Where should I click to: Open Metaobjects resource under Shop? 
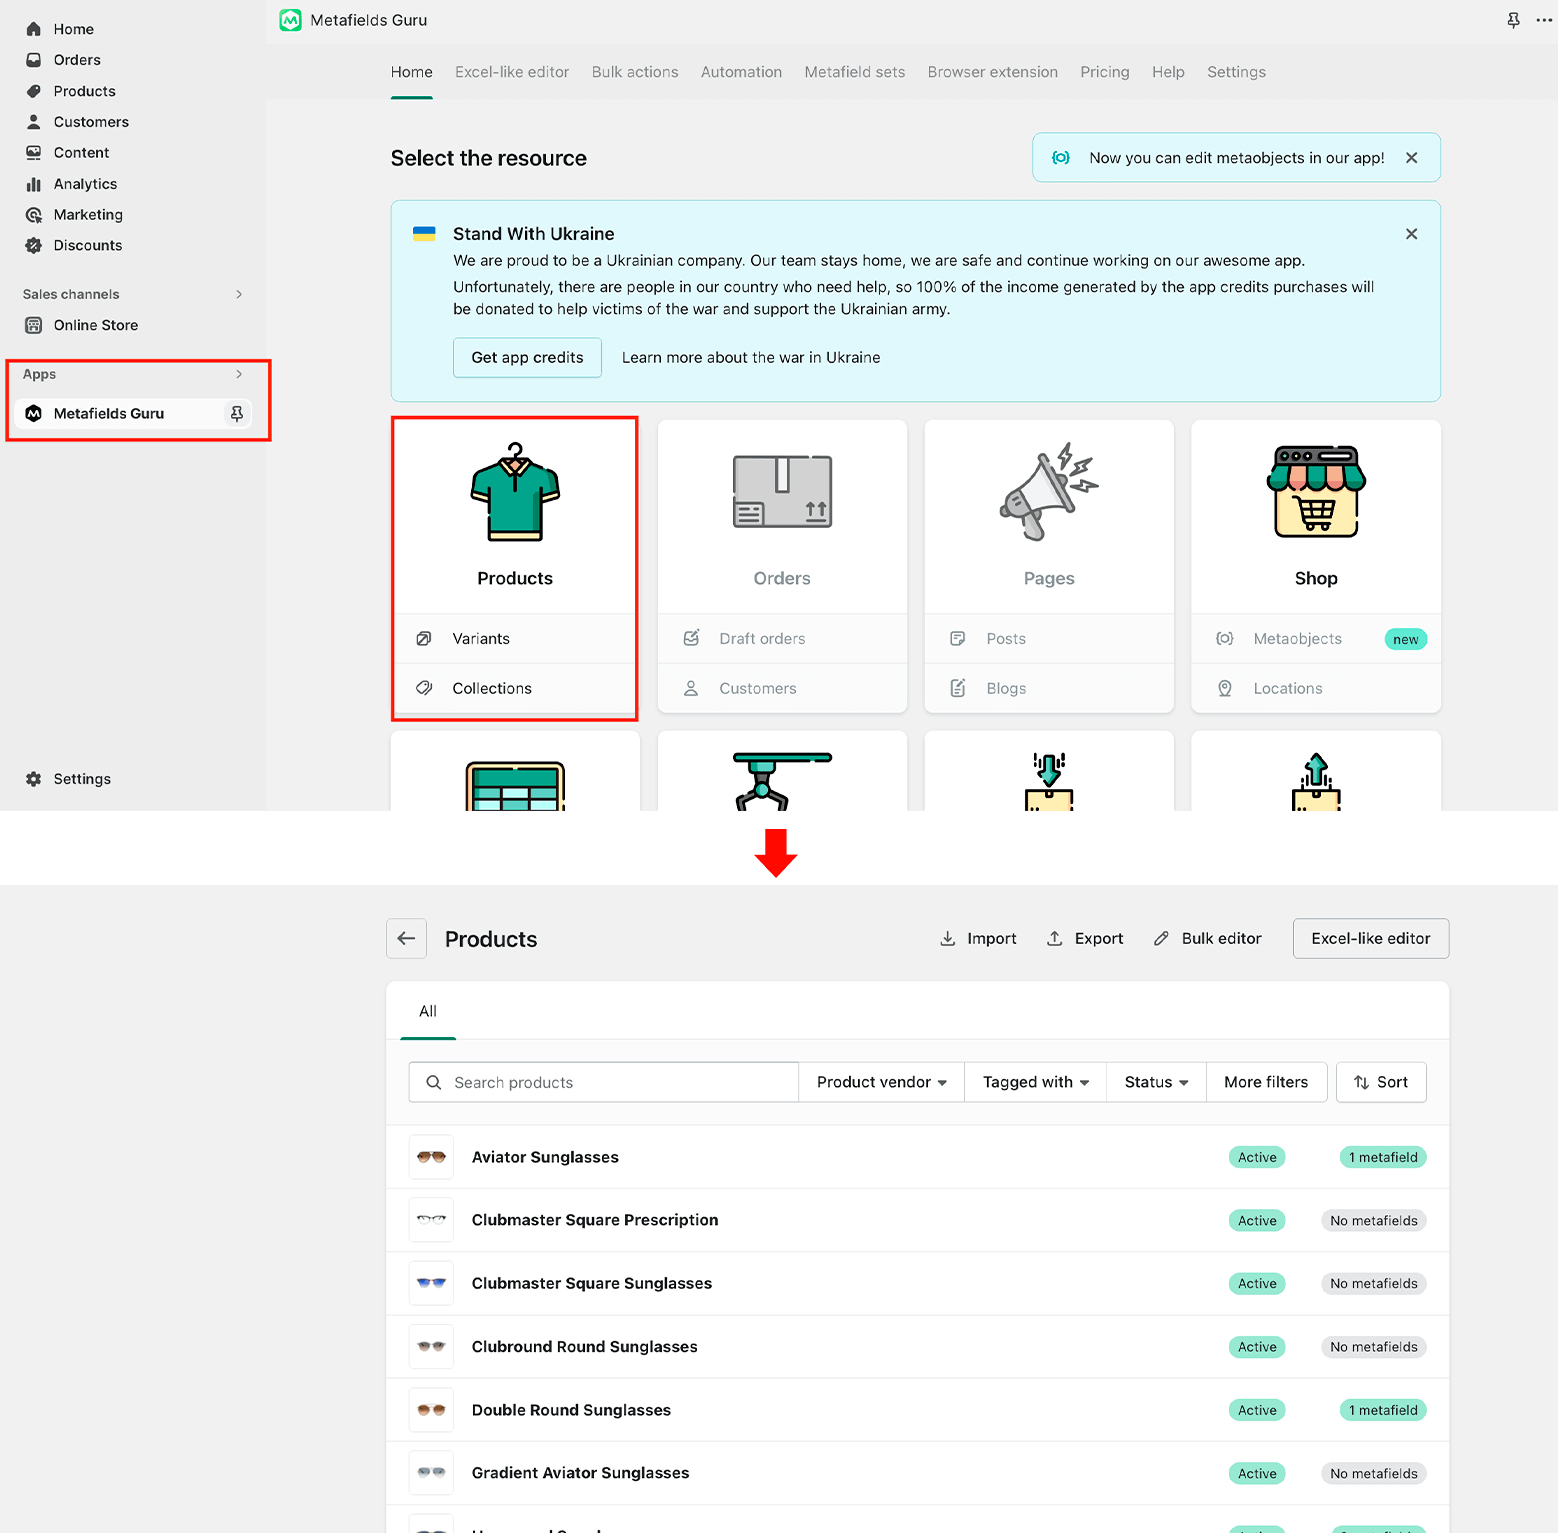click(1316, 639)
